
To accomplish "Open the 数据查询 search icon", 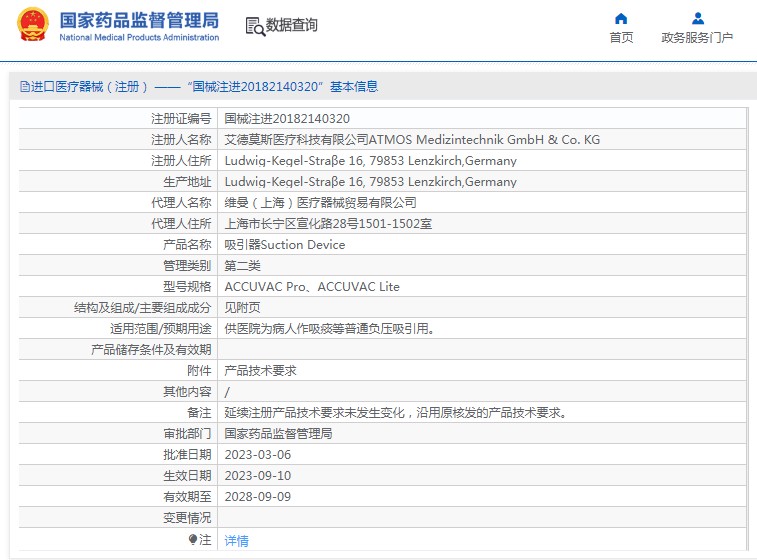I will click(x=255, y=26).
